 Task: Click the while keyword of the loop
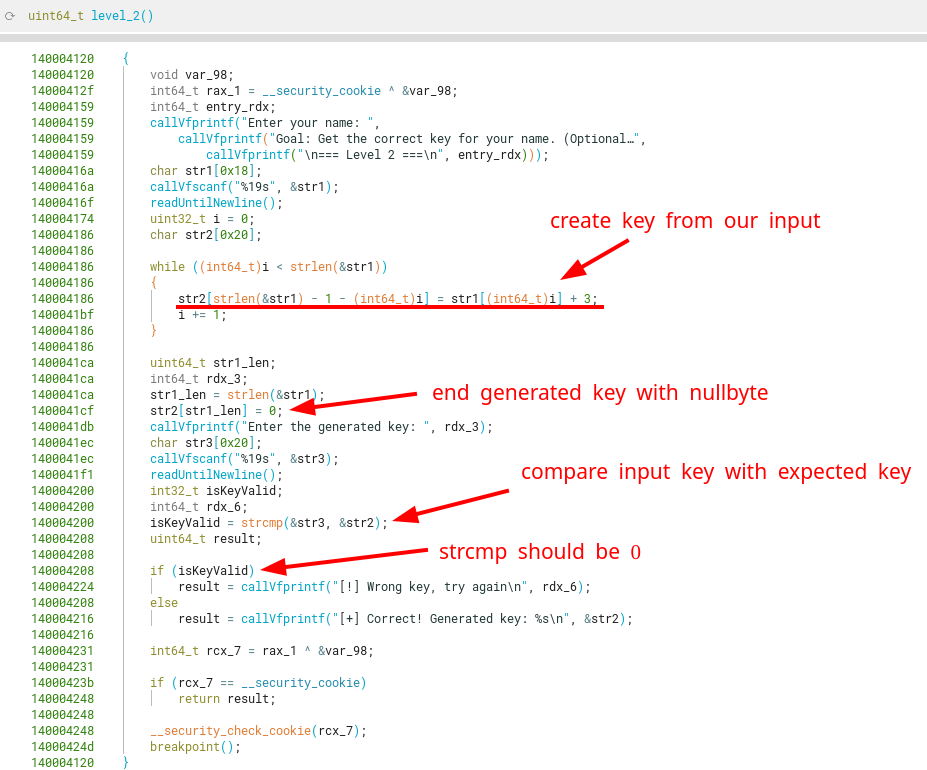point(167,267)
